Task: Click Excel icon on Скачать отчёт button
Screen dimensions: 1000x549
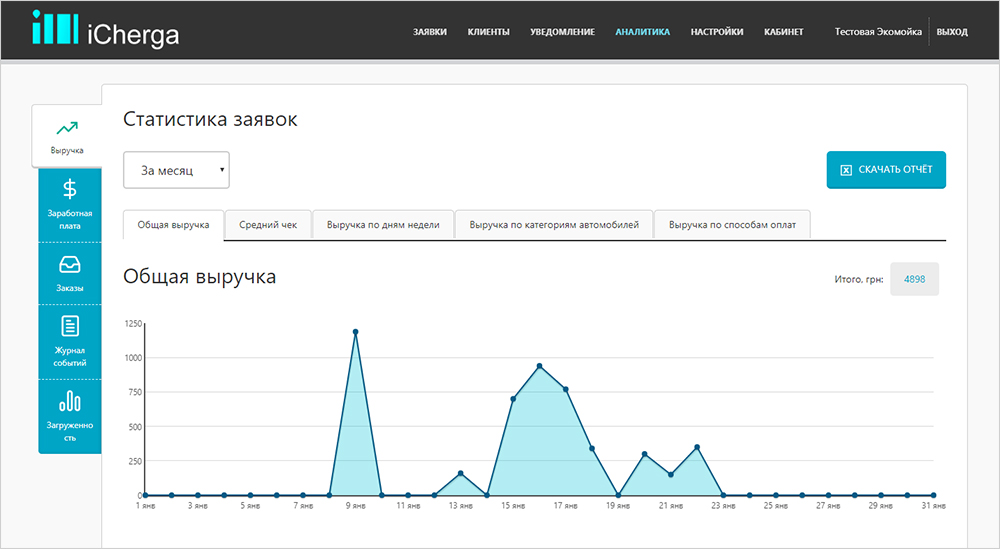Action: (x=845, y=170)
